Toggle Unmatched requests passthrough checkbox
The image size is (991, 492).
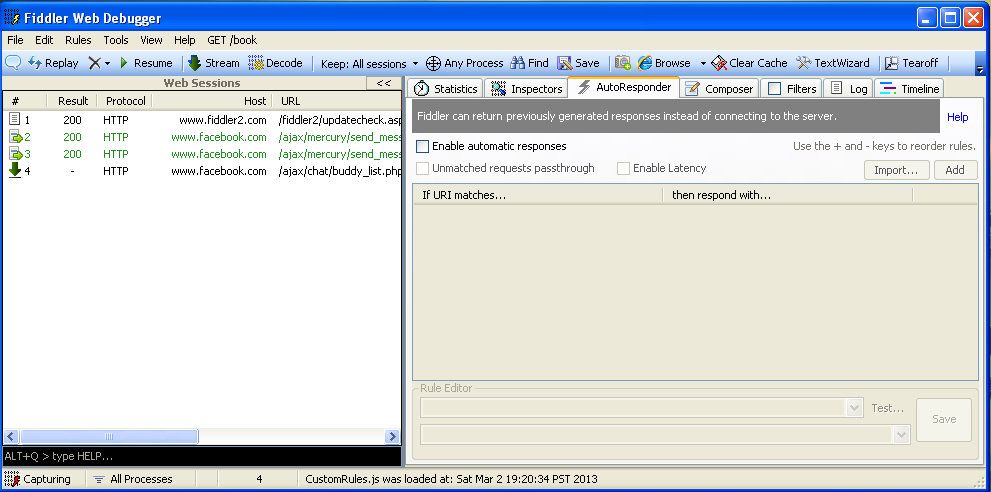(423, 168)
